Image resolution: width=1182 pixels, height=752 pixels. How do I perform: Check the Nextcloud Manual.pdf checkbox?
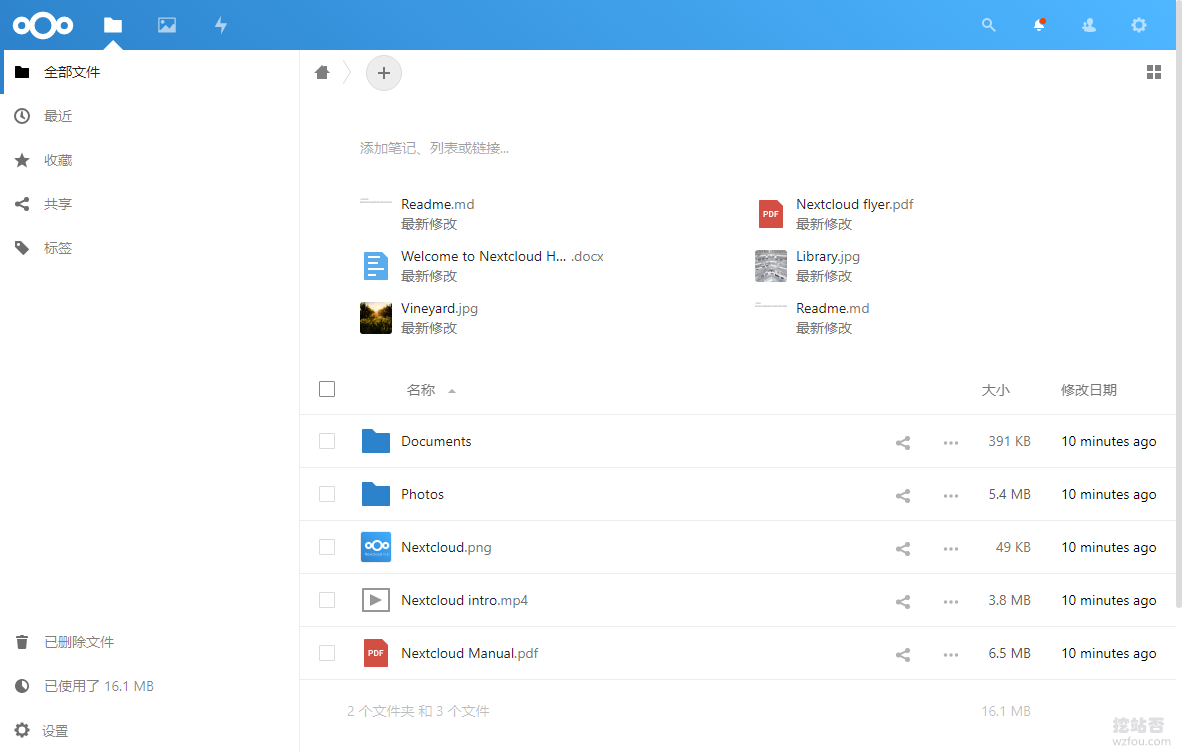point(326,653)
